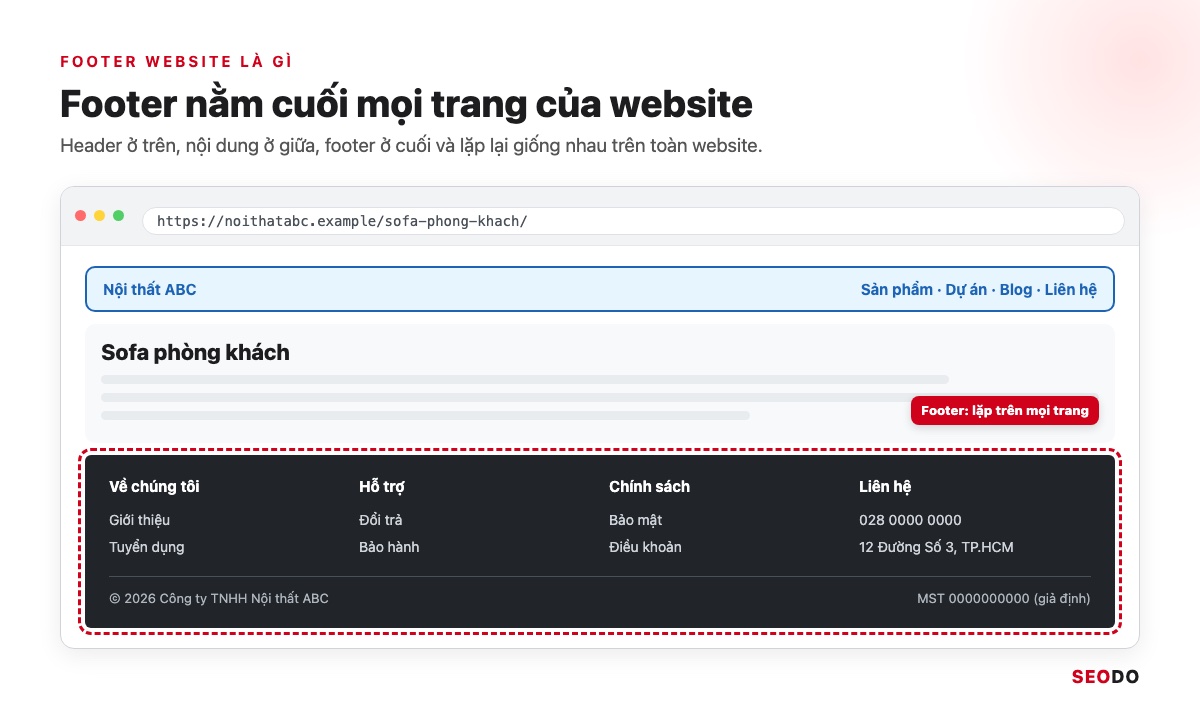The height and width of the screenshot is (709, 1200).
Task: Open Liên hệ in header navigation
Action: point(1071,290)
